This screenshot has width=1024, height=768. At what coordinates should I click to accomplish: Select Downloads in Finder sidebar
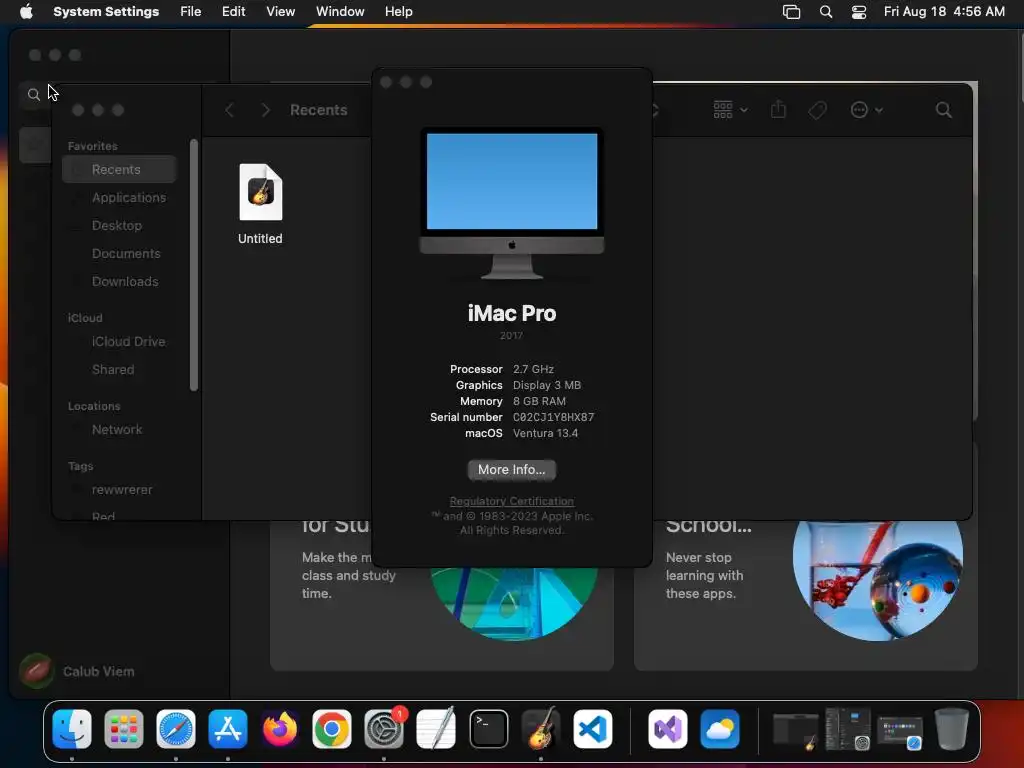tap(119, 281)
